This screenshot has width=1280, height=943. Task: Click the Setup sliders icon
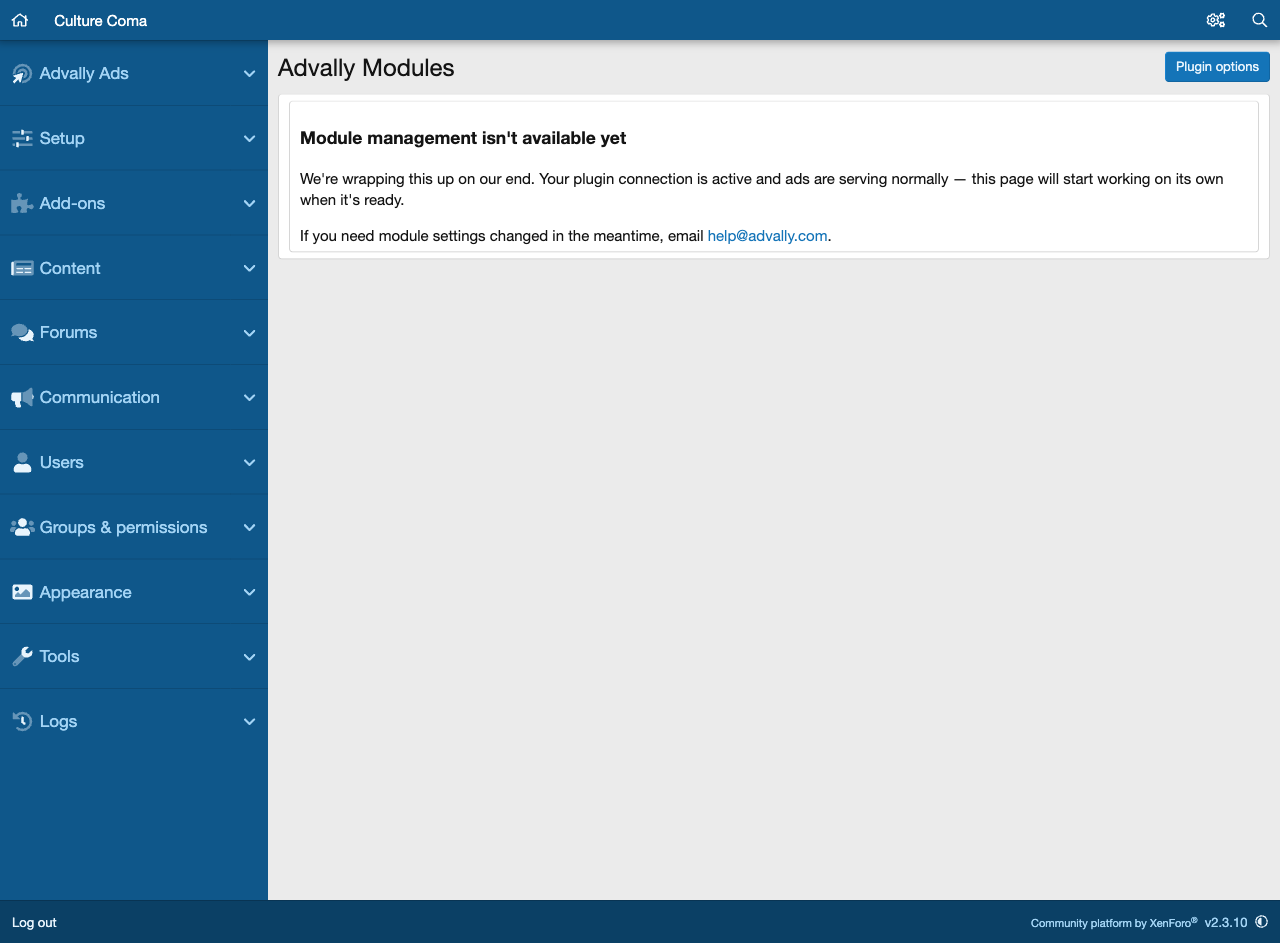(x=22, y=138)
